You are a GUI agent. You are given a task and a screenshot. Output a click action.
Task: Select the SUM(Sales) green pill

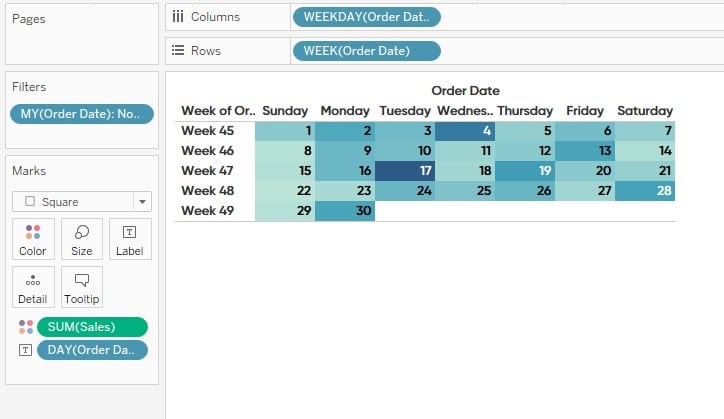click(92, 327)
